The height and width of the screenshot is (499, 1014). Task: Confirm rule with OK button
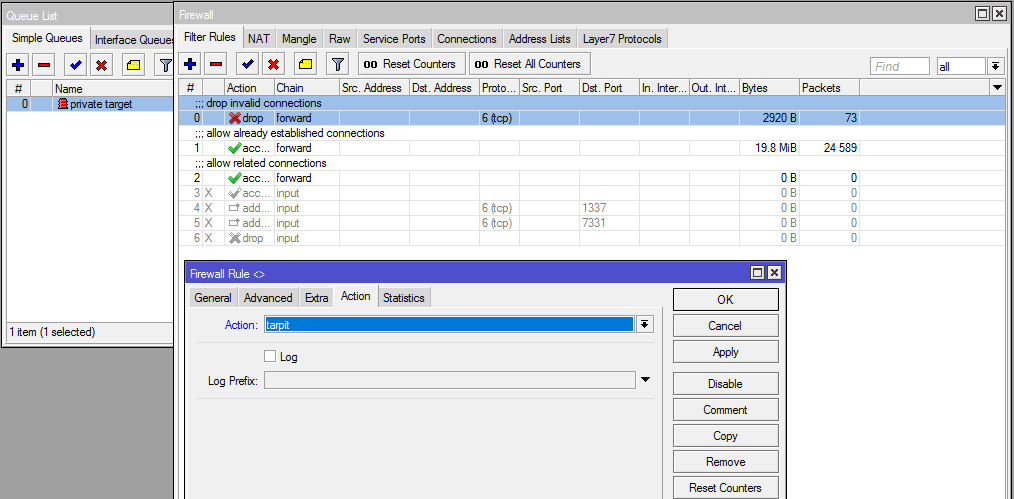pyautogui.click(x=726, y=300)
